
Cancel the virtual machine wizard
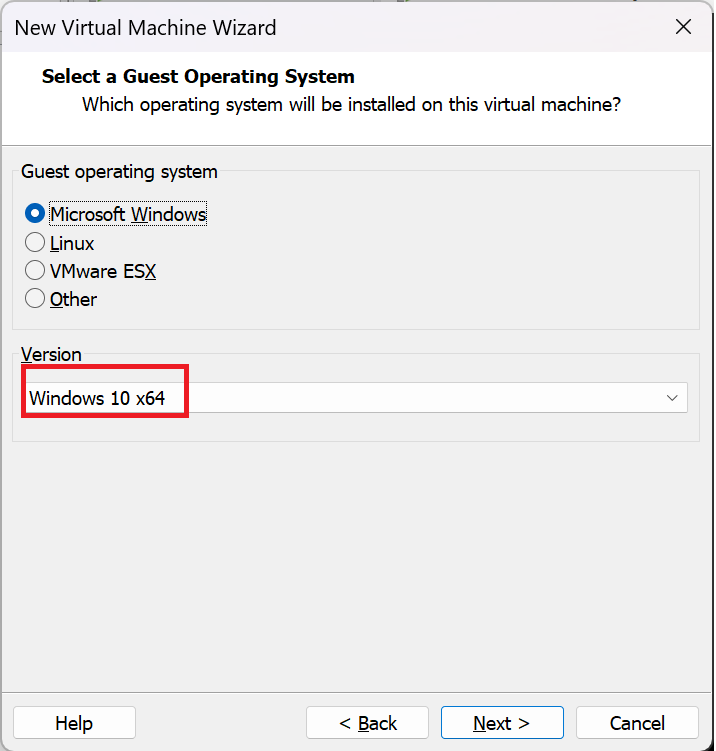[x=637, y=723]
